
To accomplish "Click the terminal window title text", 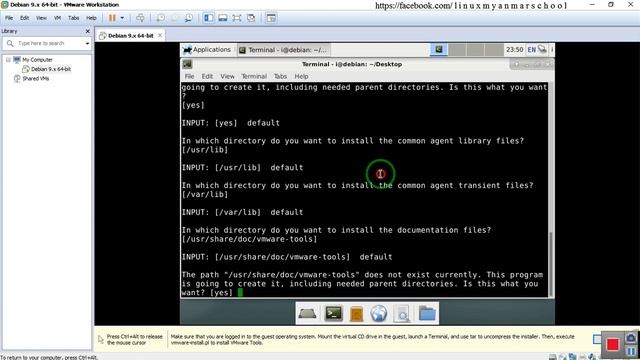I will (x=352, y=64).
